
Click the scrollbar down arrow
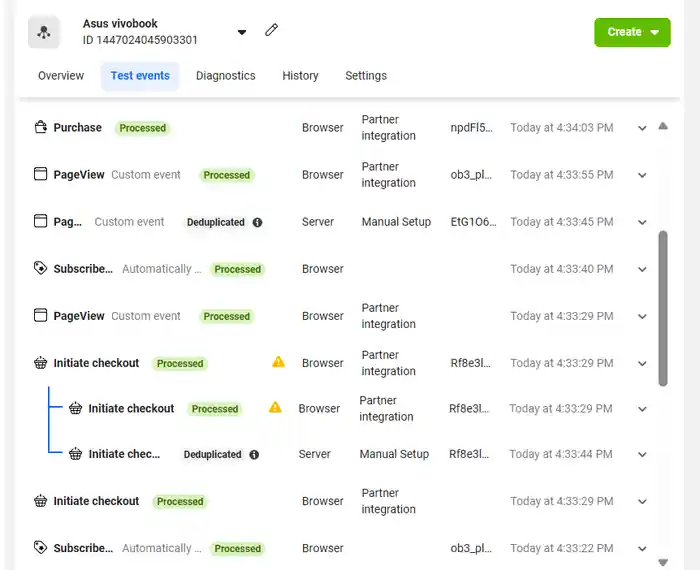pos(663,562)
